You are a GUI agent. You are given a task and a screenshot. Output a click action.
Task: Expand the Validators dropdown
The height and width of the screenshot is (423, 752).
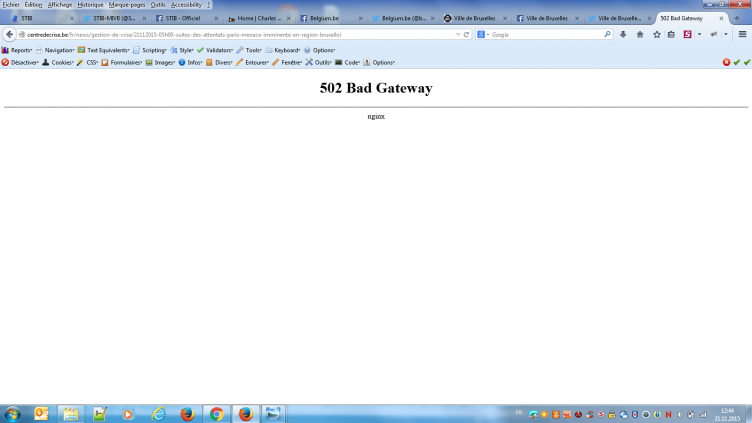215,50
